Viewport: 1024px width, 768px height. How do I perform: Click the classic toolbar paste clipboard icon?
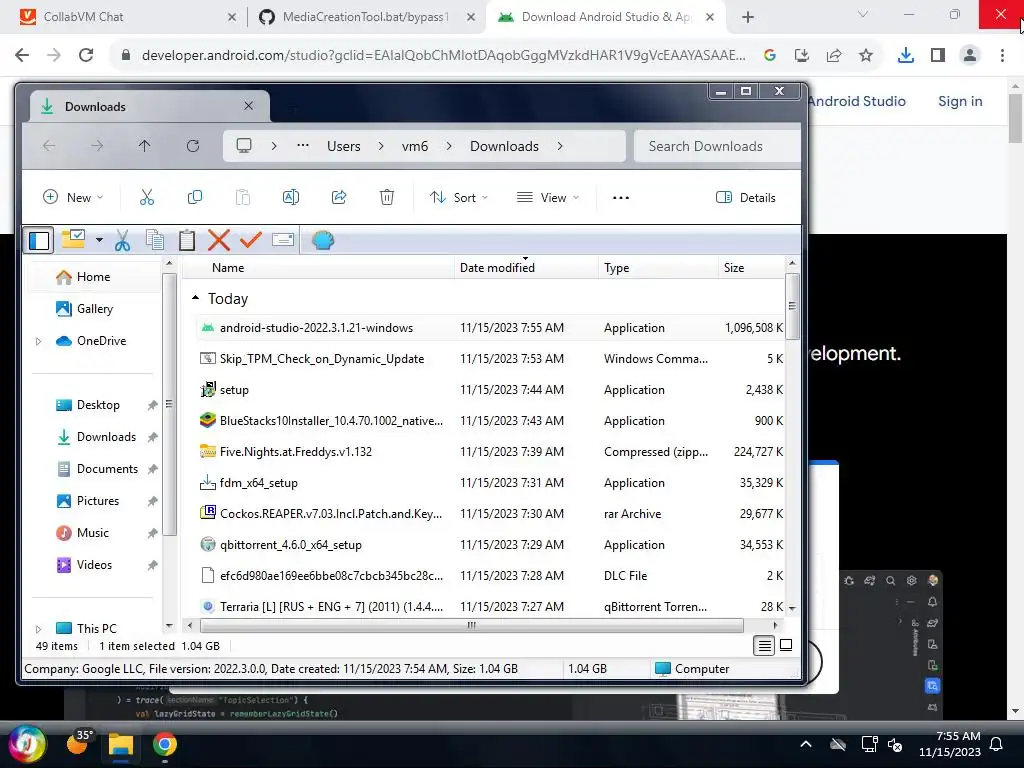[187, 240]
